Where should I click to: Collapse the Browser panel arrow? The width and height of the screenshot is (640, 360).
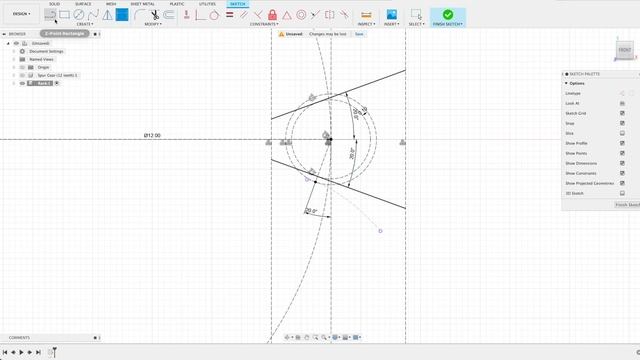[x=4, y=34]
